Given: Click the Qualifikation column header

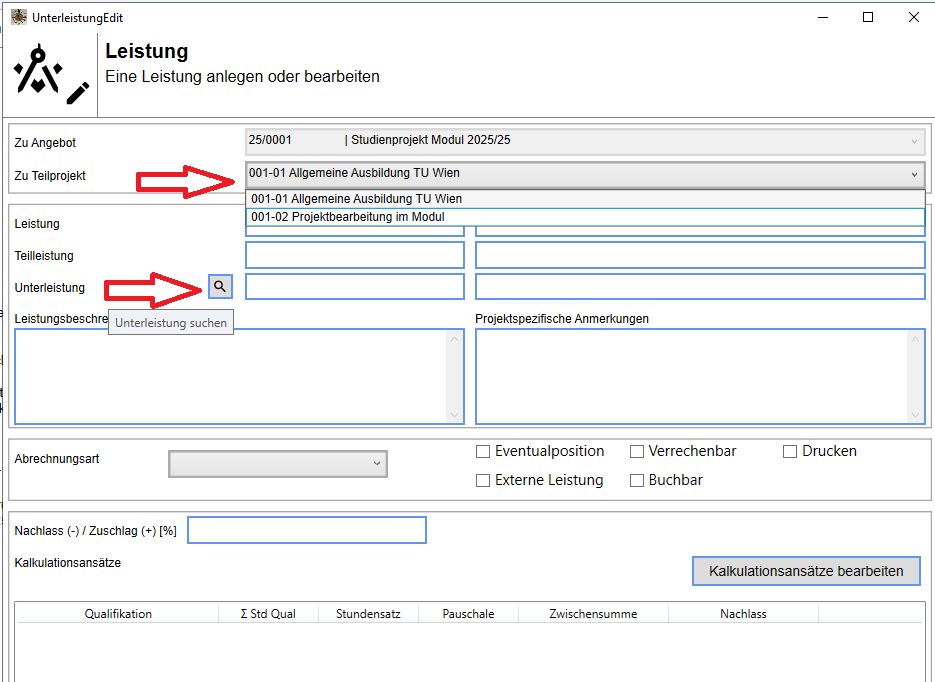Looking at the screenshot, I should tap(118, 614).
